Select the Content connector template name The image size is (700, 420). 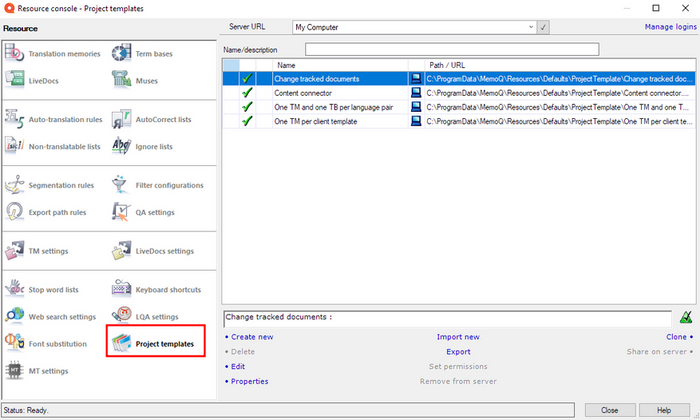[x=303, y=93]
